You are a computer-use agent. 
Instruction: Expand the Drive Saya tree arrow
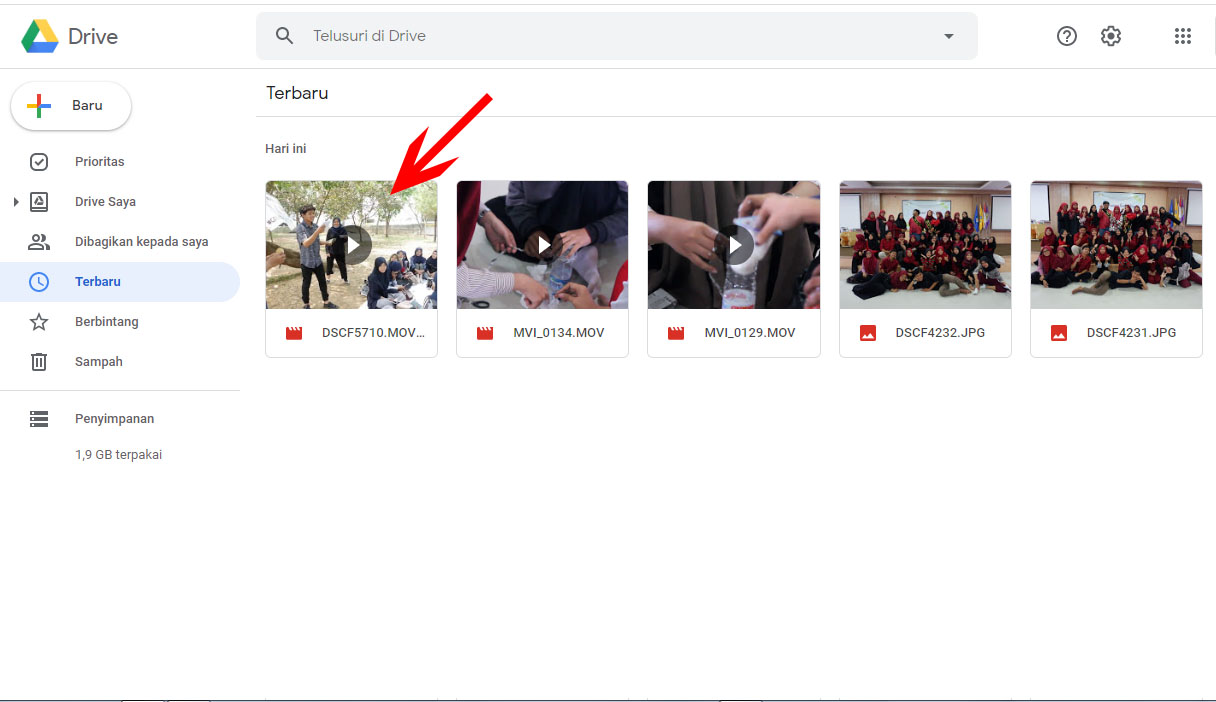point(16,202)
